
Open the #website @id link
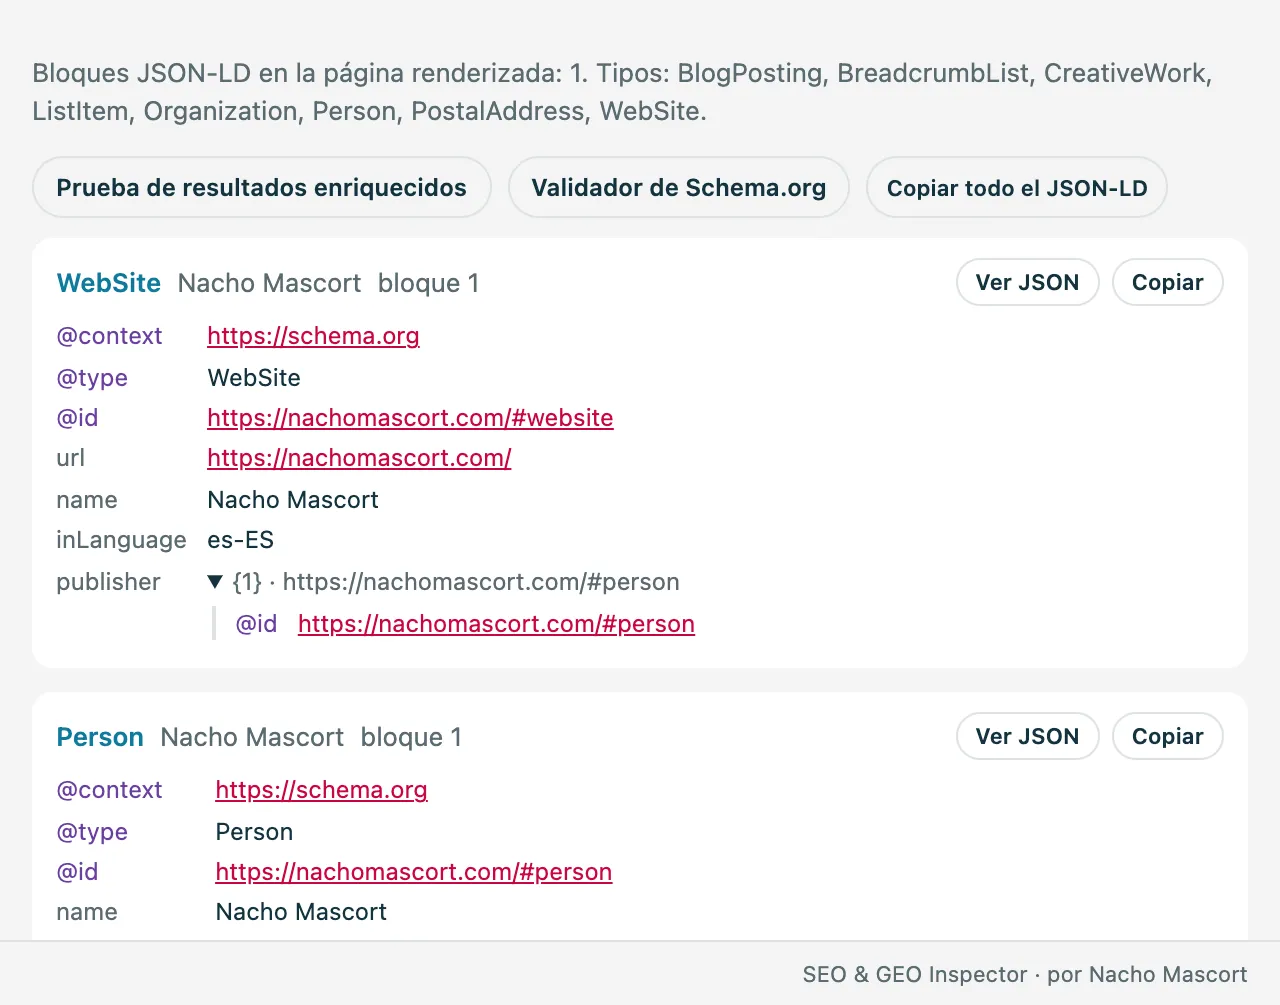410,418
